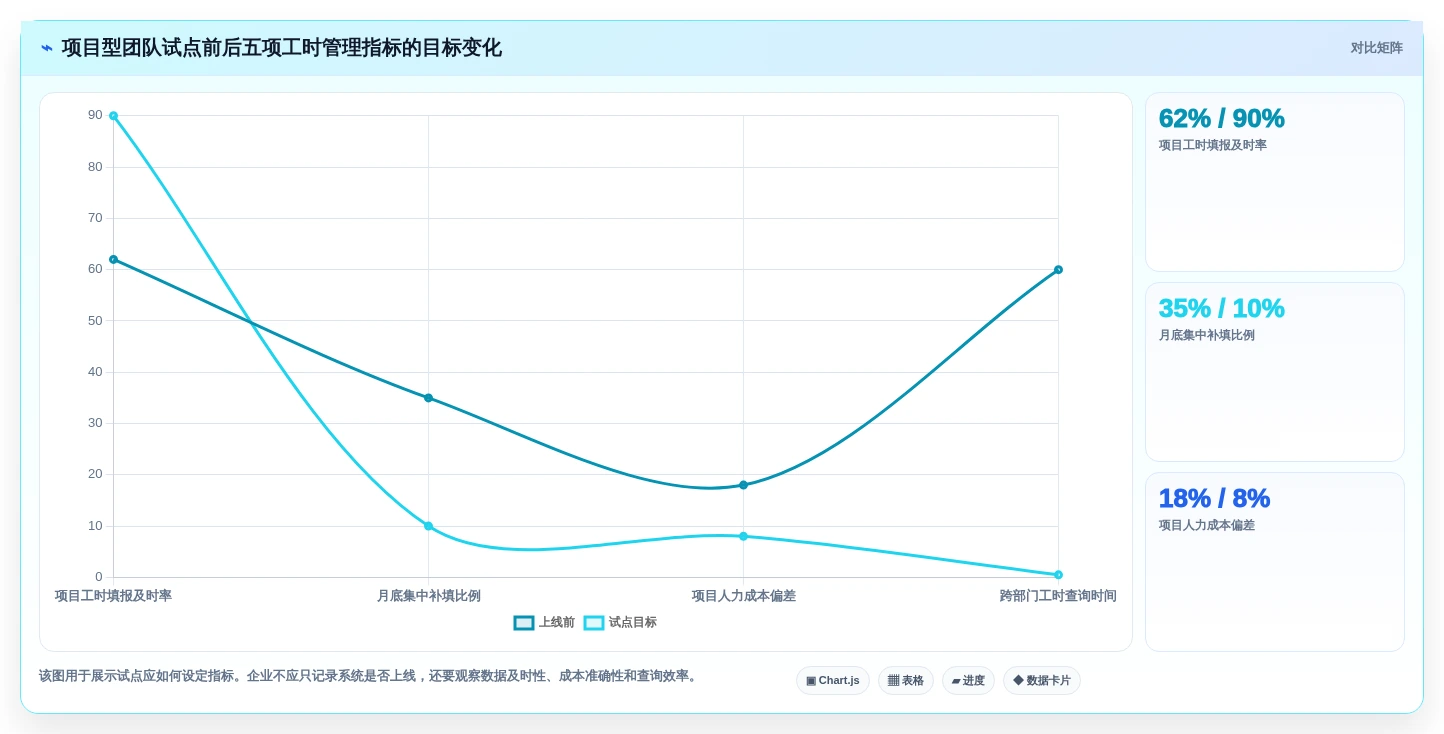Image resolution: width=1444 pixels, height=734 pixels.
Task: Click the 对比矩阵 label in header
Action: coord(1376,48)
